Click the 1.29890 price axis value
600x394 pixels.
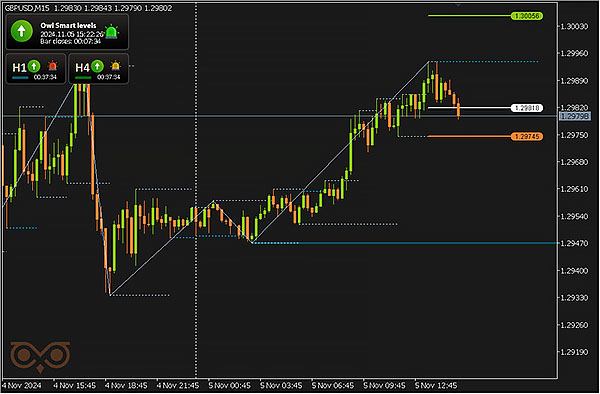coord(574,81)
